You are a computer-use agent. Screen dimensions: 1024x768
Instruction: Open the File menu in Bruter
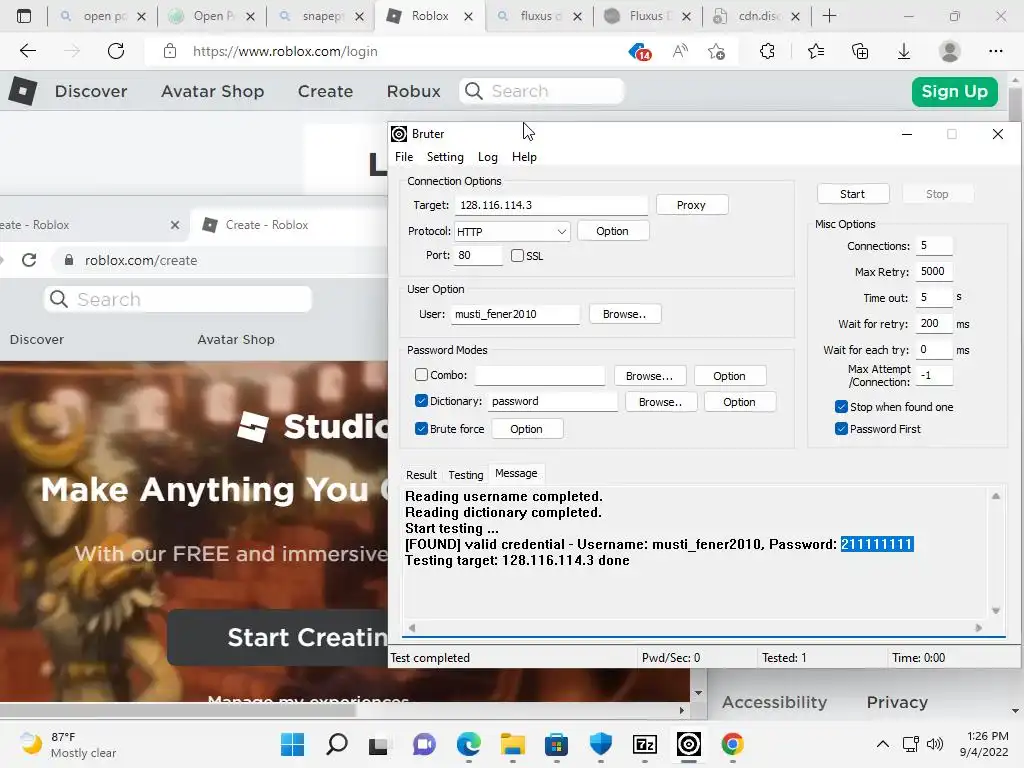click(404, 157)
